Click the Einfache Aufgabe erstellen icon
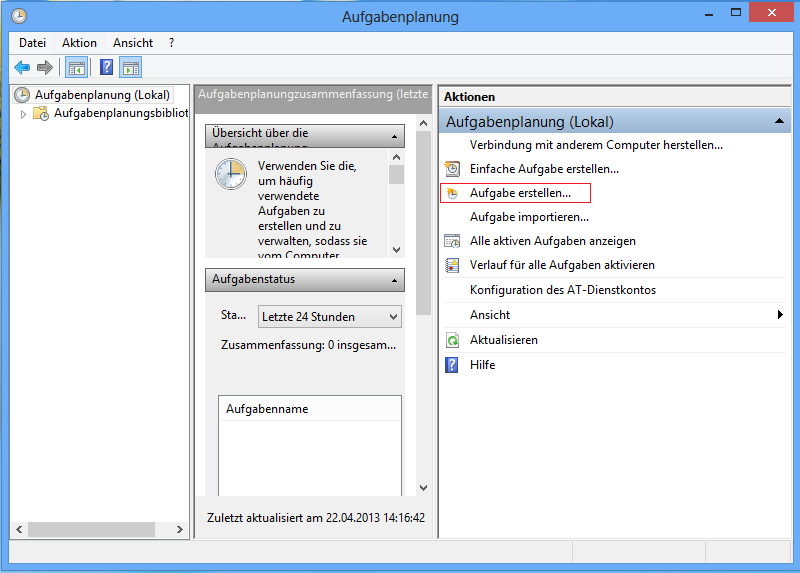 [x=452, y=168]
